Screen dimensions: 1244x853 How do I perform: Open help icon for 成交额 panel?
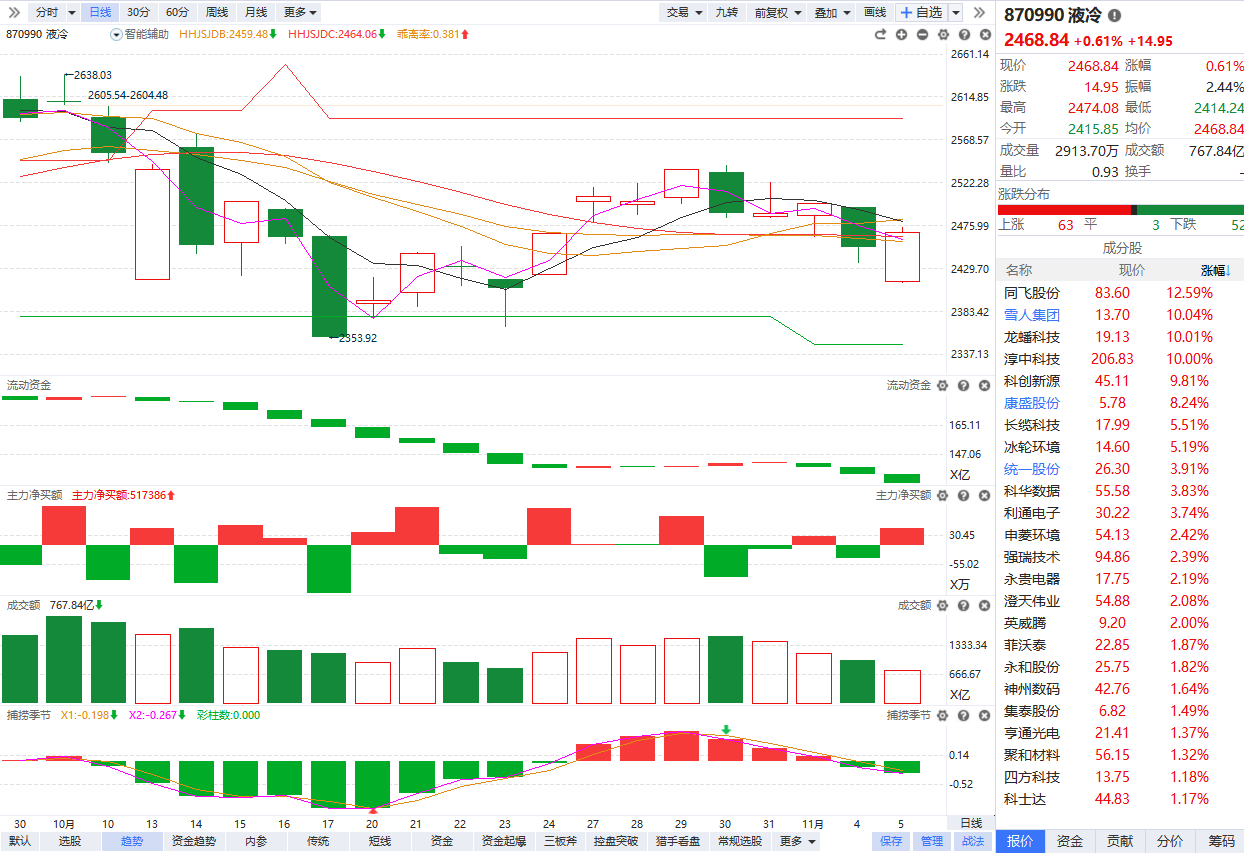click(963, 605)
